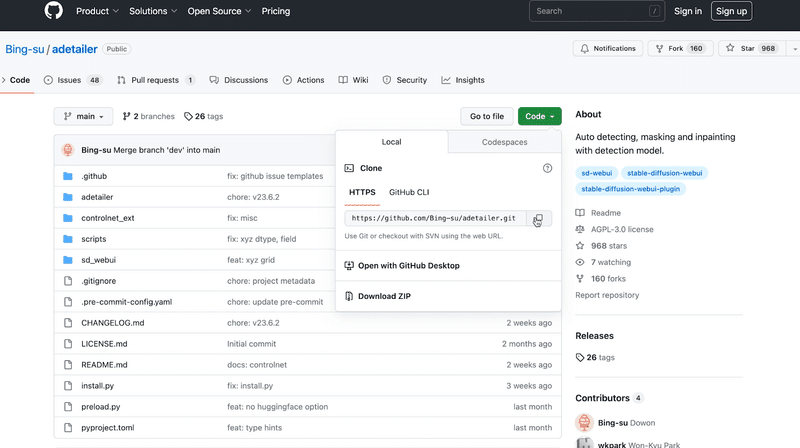Click the Sign in link

(x=688, y=11)
